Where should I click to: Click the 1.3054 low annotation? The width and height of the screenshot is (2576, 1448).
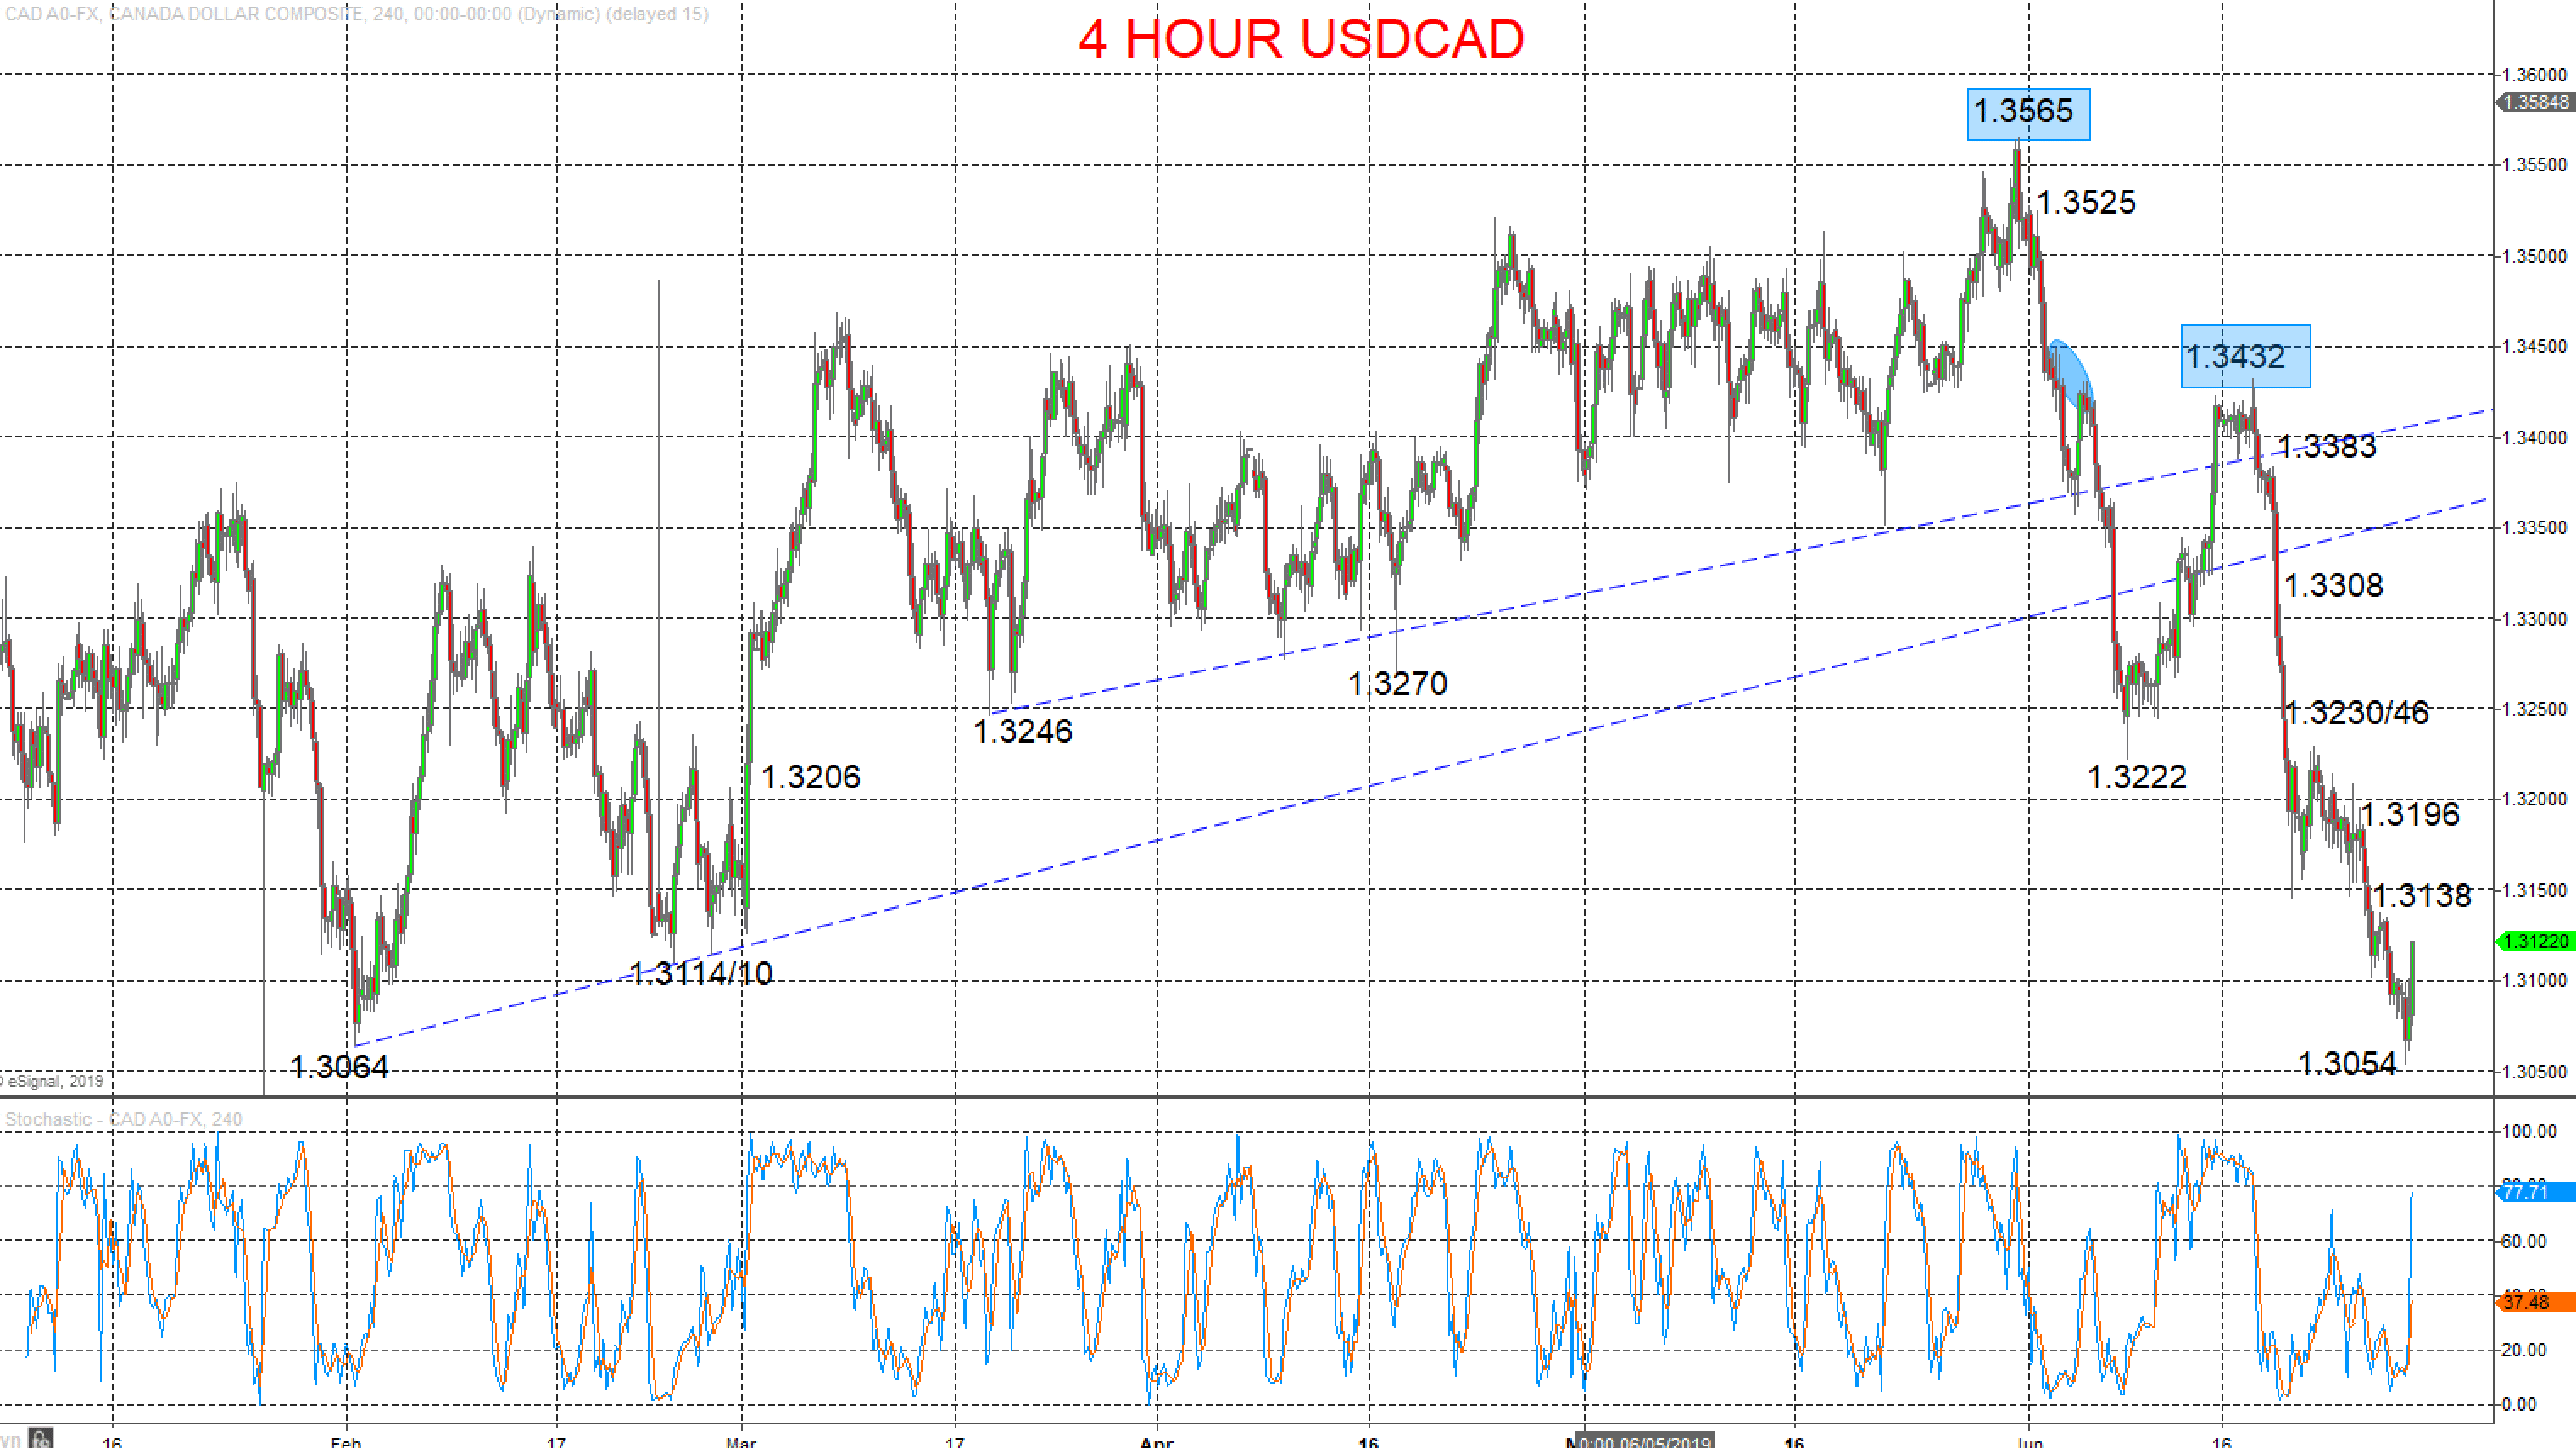2347,1063
